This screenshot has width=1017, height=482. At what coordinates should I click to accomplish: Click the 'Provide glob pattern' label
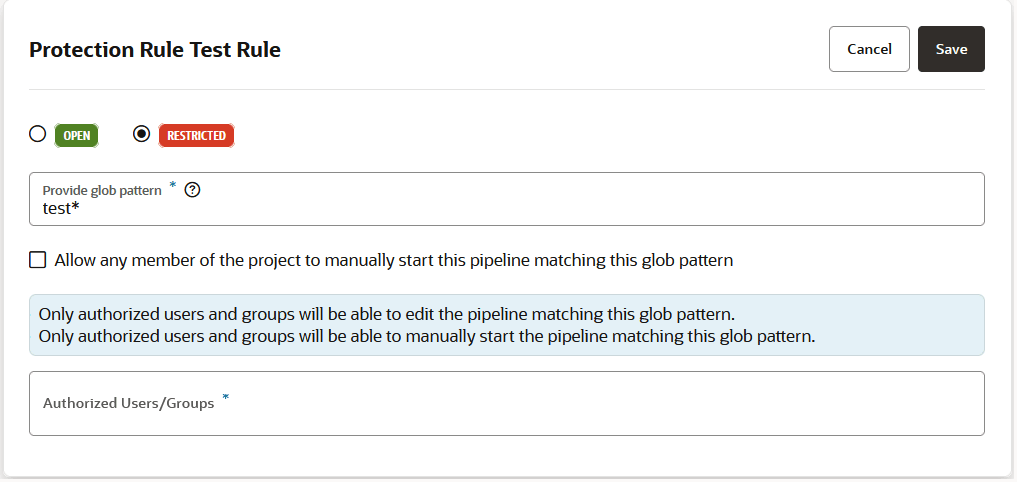[x=102, y=191]
